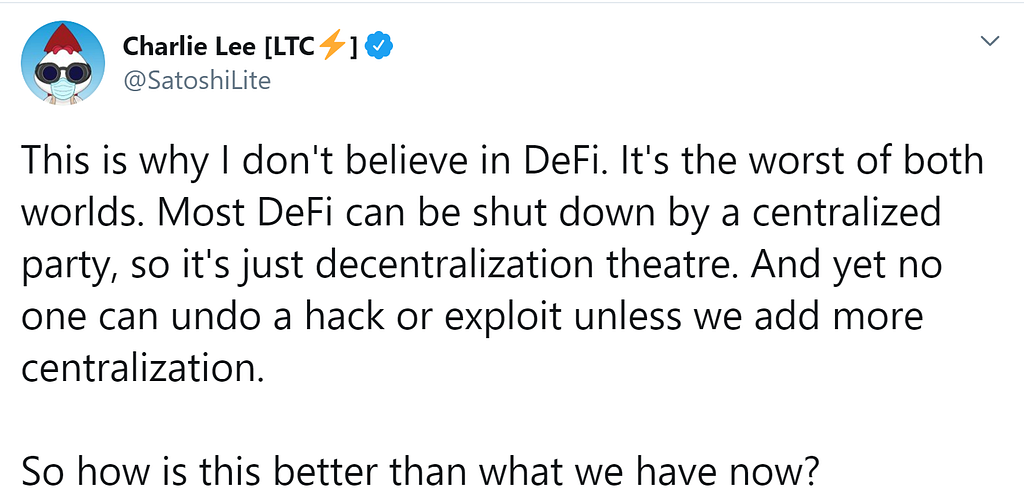Click the "[LTC" bracket text in name

[287, 47]
